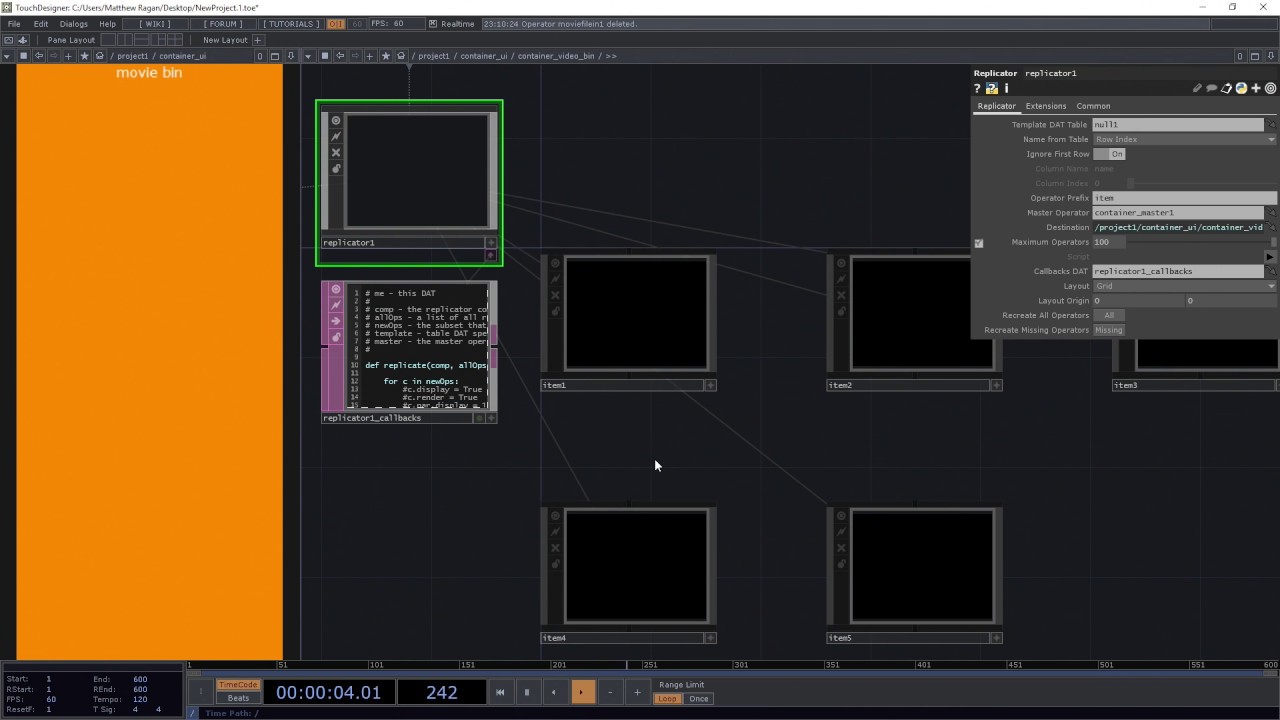Click viewer icon on replicator1_callbacks DAT
Screen dimensions: 1280x720
pos(336,289)
